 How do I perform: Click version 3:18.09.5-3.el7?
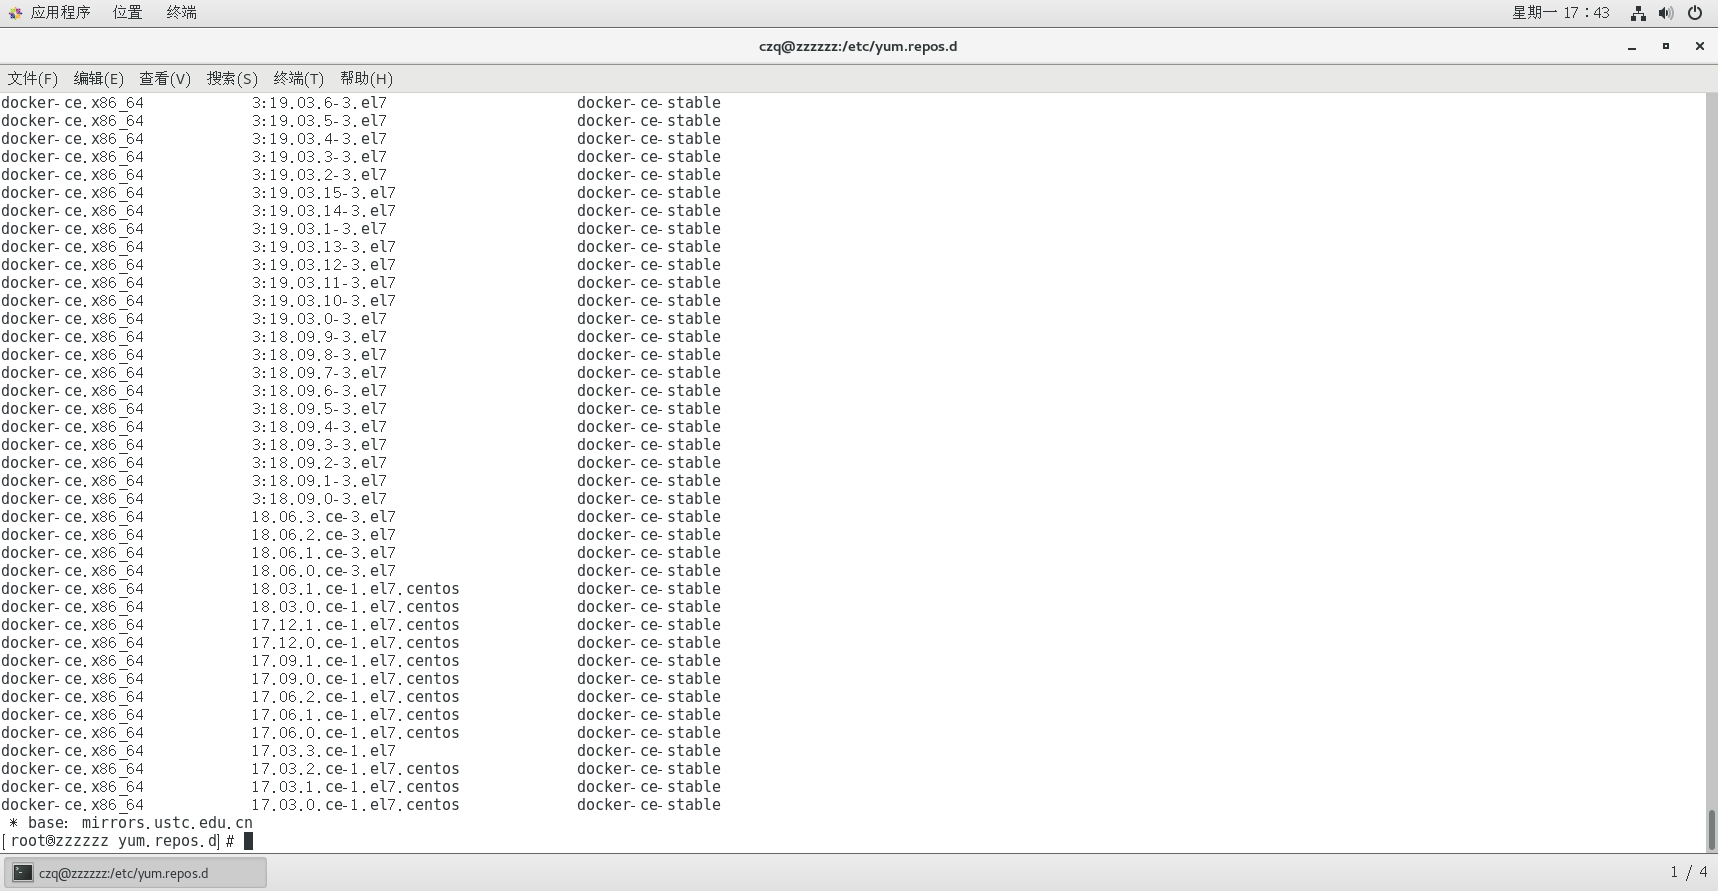point(319,409)
